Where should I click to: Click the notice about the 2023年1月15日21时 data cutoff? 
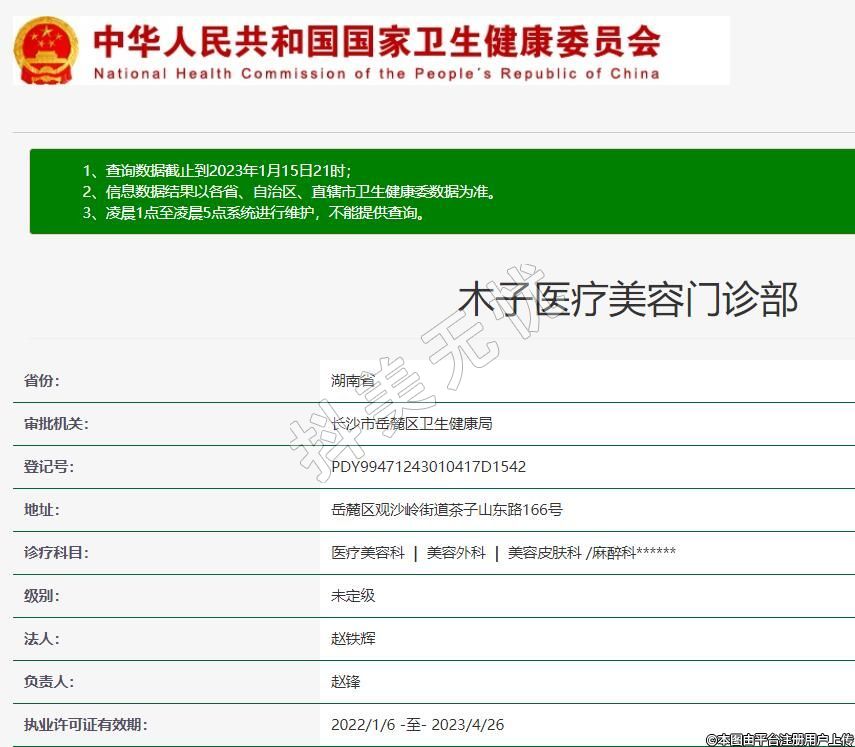tap(217, 170)
